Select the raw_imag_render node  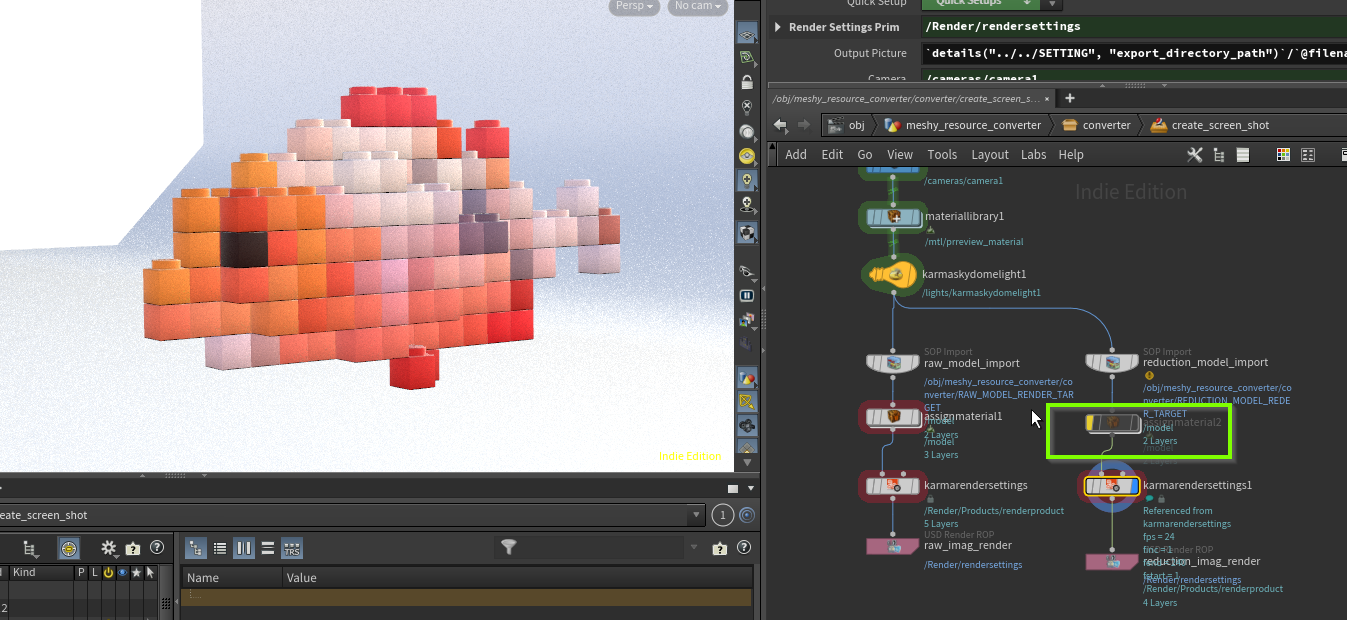coord(893,546)
